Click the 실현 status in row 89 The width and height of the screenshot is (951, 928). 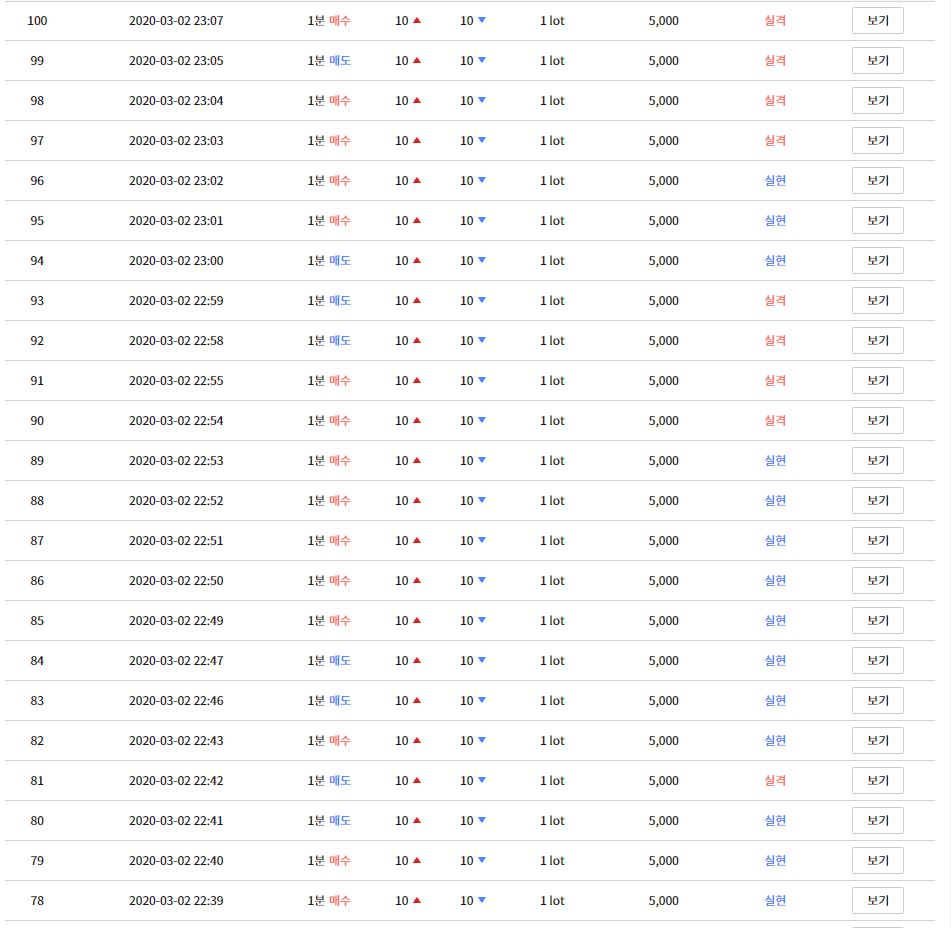tap(775, 461)
